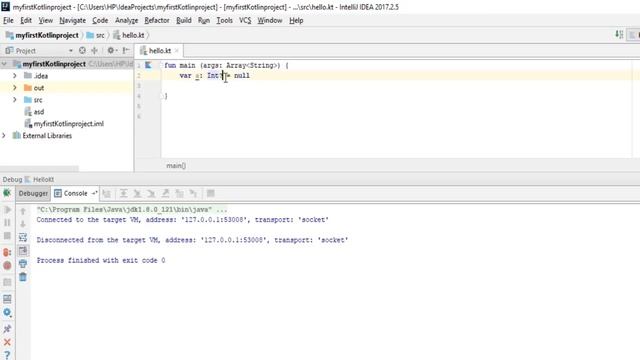This screenshot has width=640, height=360.
Task: Click Drop Frame debugger icon
Action: (x=179, y=193)
